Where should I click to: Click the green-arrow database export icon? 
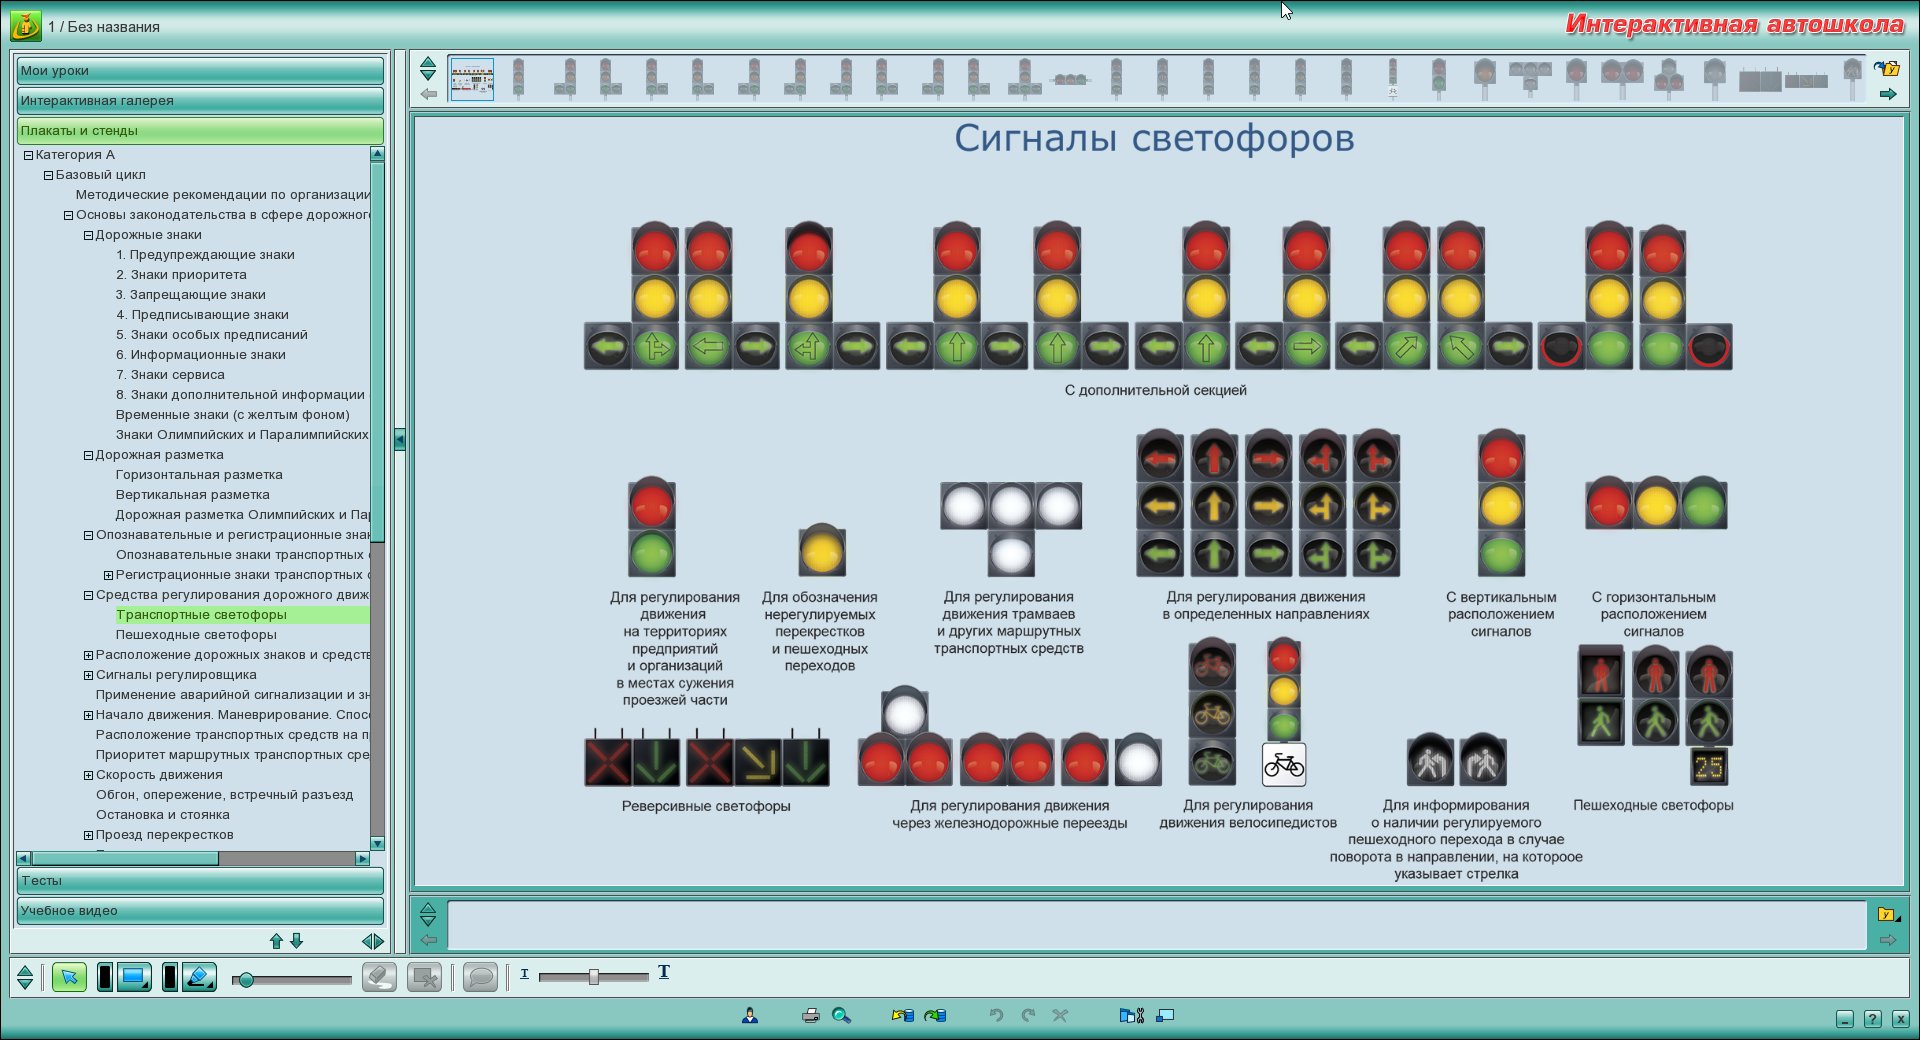[x=935, y=1016]
